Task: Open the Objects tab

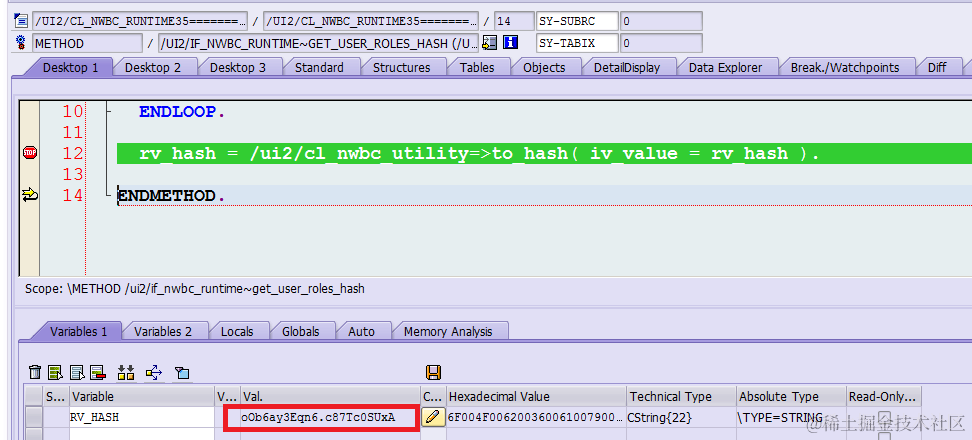Action: click(x=544, y=68)
